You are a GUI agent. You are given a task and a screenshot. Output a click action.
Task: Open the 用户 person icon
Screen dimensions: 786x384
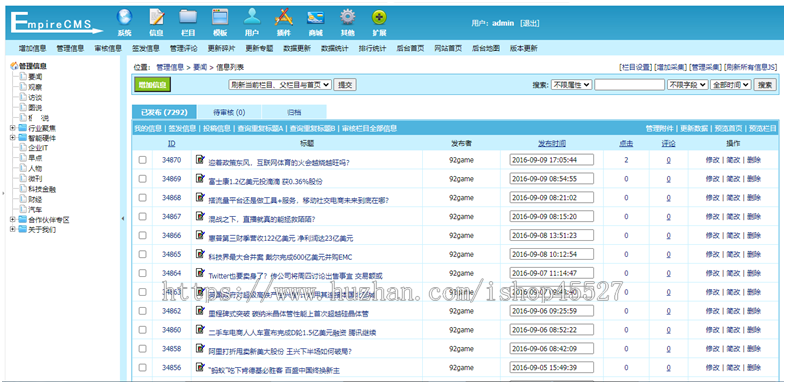tap(252, 18)
